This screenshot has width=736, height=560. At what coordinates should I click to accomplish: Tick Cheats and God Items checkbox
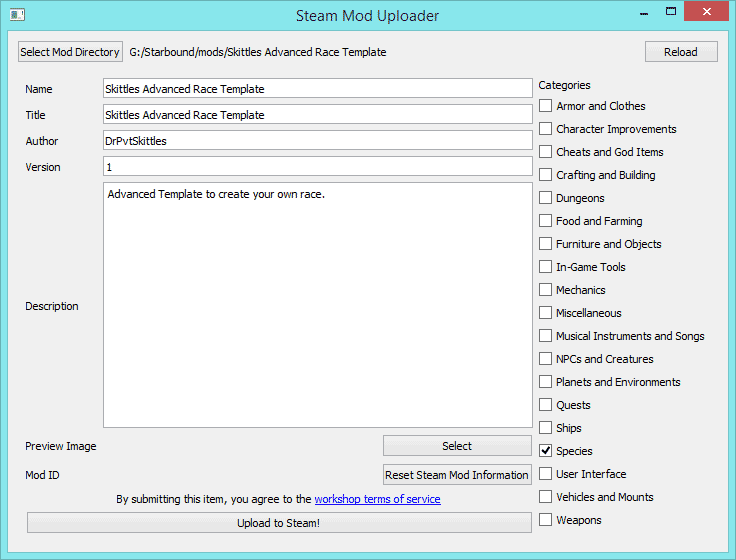[545, 152]
